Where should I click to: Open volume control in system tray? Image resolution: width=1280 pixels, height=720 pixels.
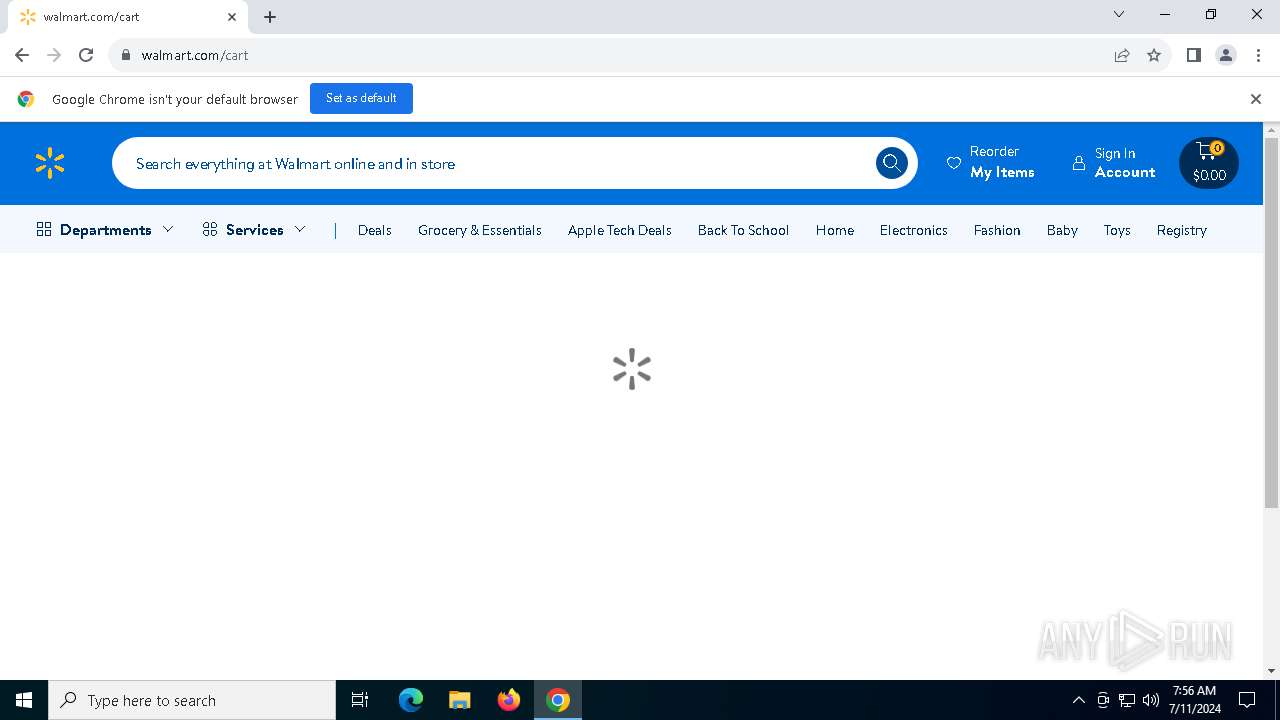click(1151, 700)
